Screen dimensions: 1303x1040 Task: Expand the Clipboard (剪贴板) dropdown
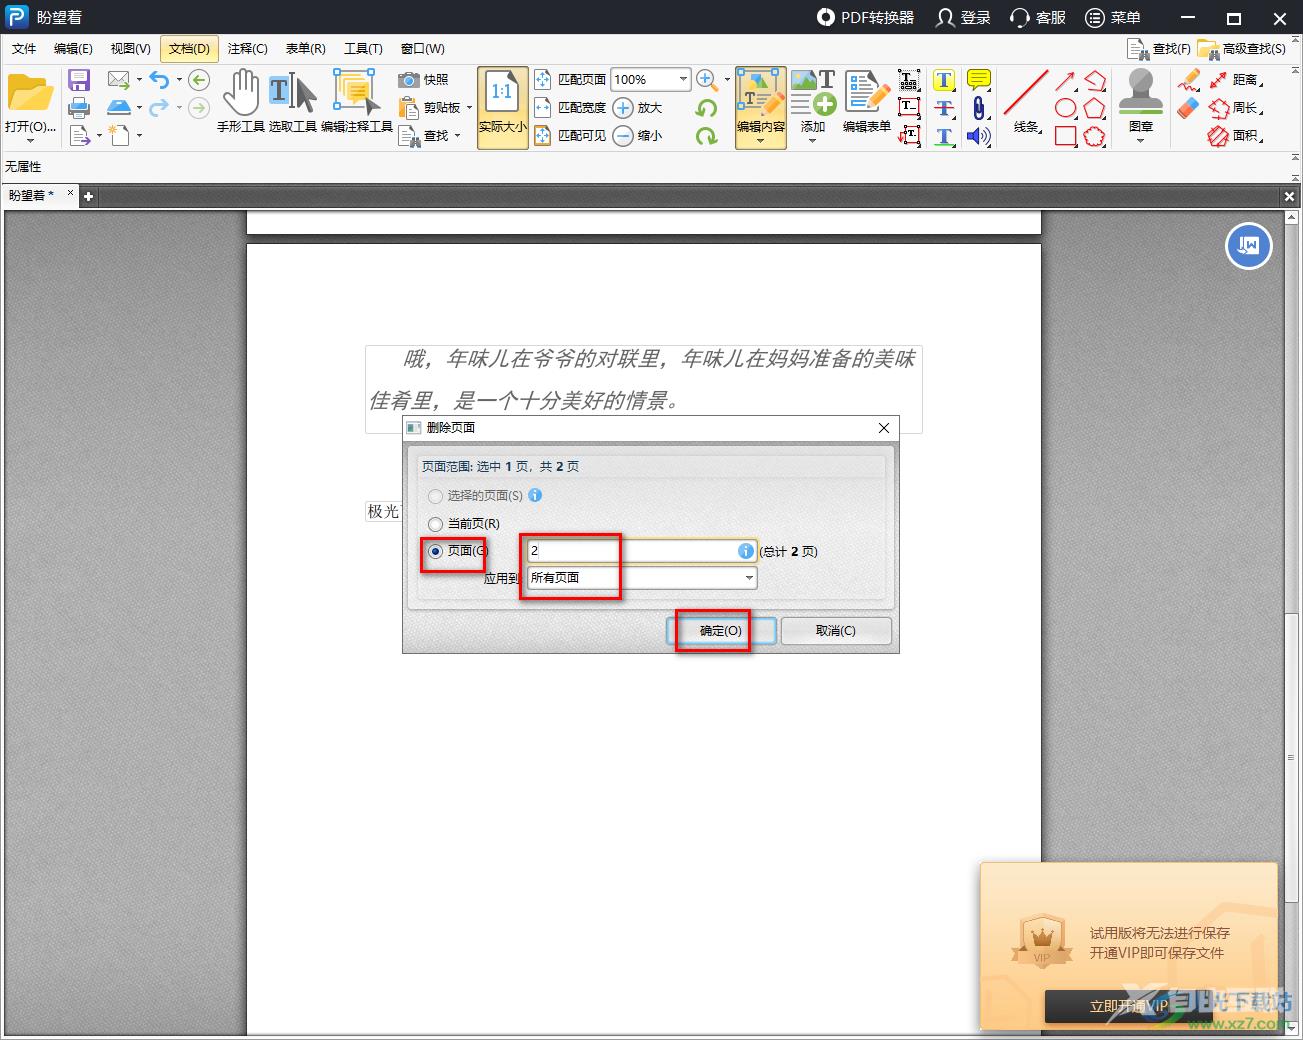coord(469,108)
